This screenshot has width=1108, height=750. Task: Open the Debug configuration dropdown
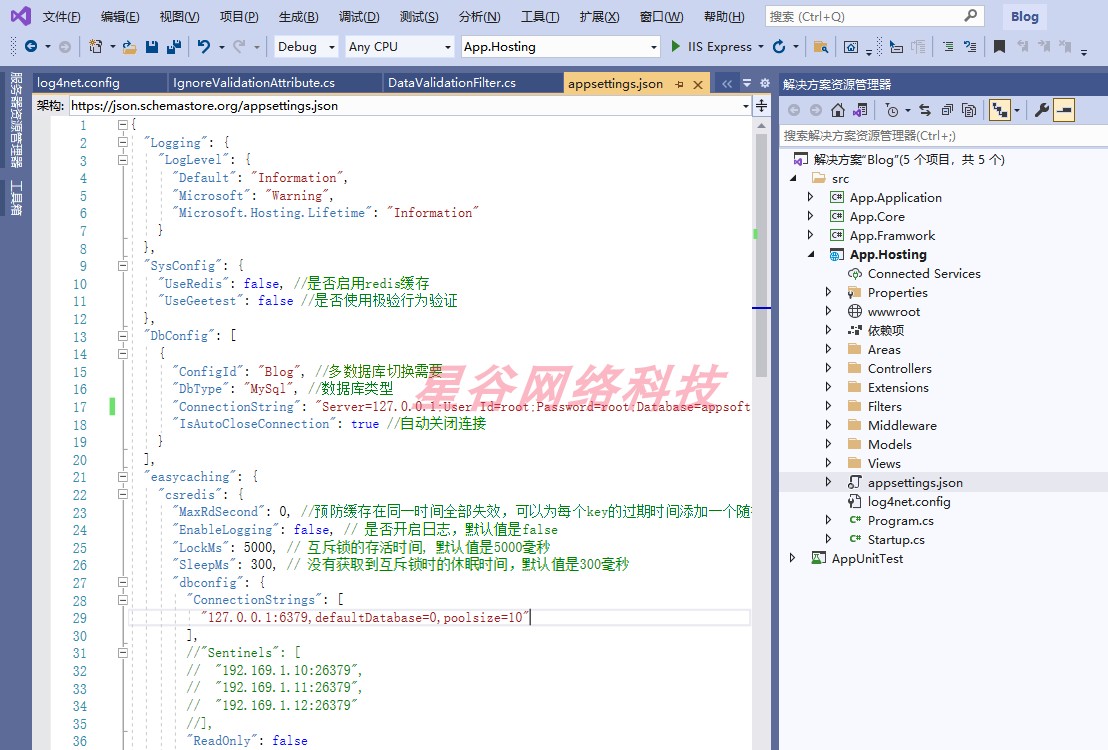306,47
